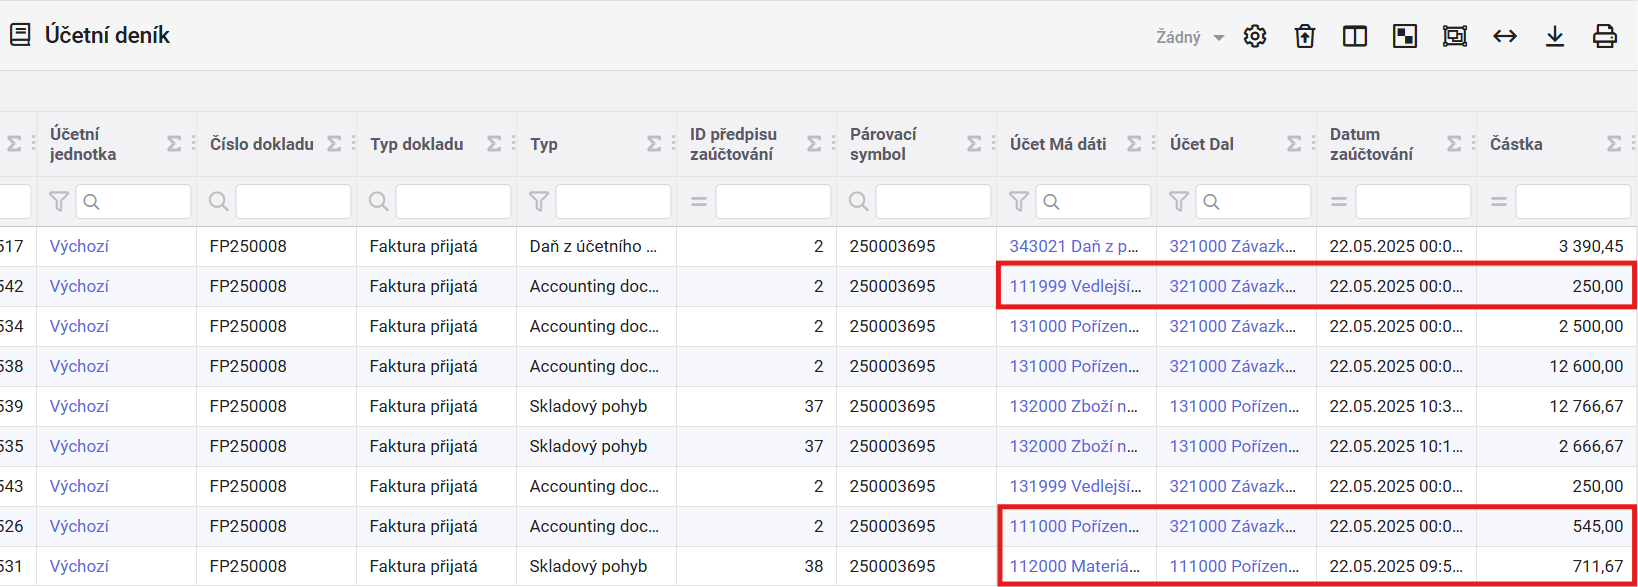
Task: Open filter funnel for Účet Má dáti
Action: click(1018, 202)
